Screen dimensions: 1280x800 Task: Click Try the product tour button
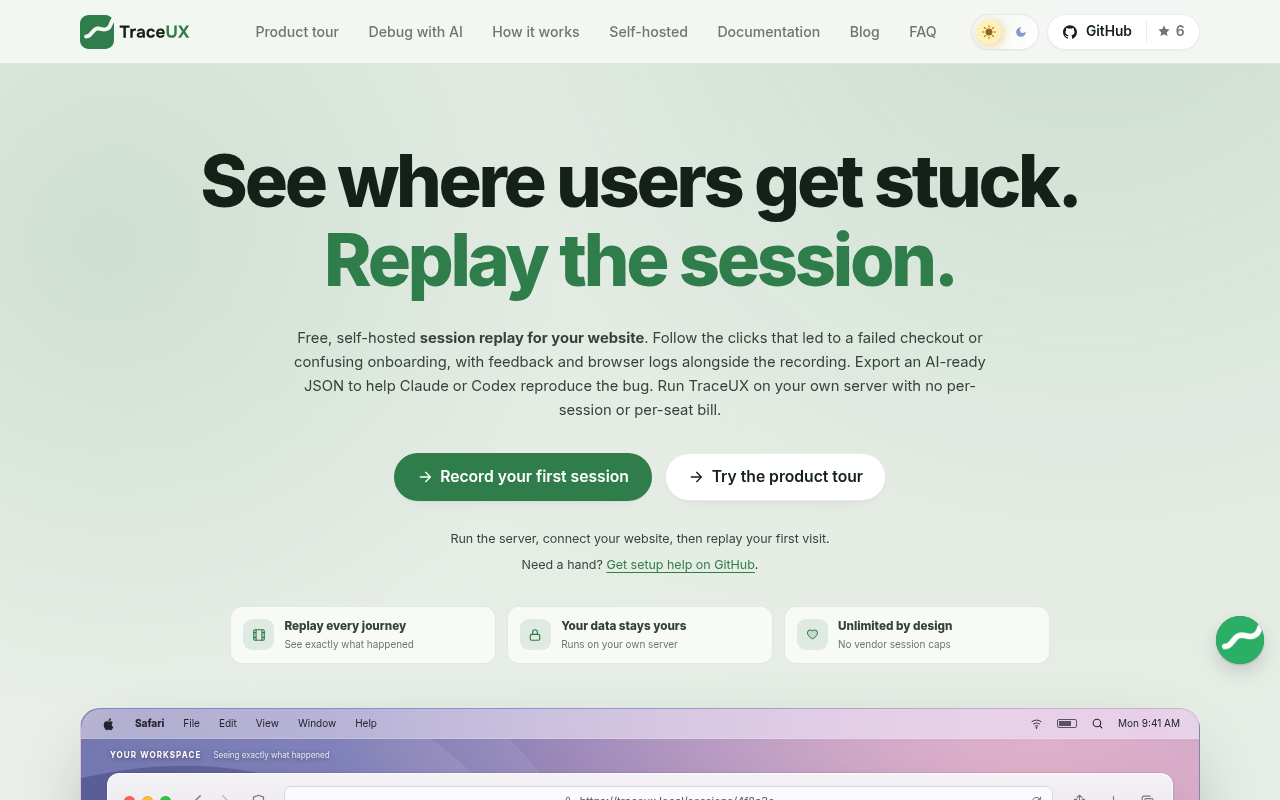pyautogui.click(x=776, y=477)
